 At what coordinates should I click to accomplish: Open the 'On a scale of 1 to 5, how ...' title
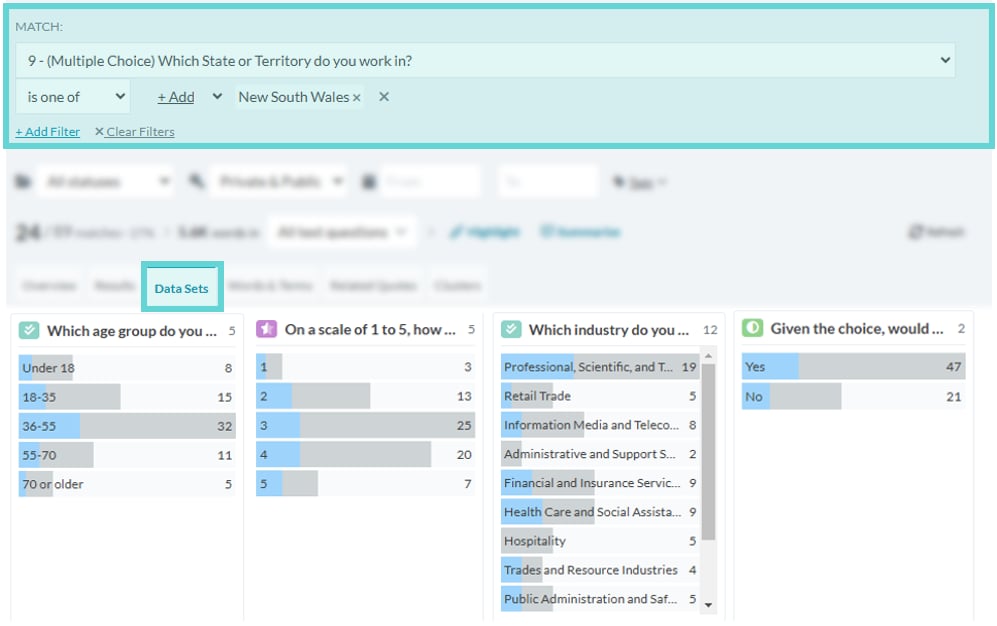pyautogui.click(x=370, y=330)
